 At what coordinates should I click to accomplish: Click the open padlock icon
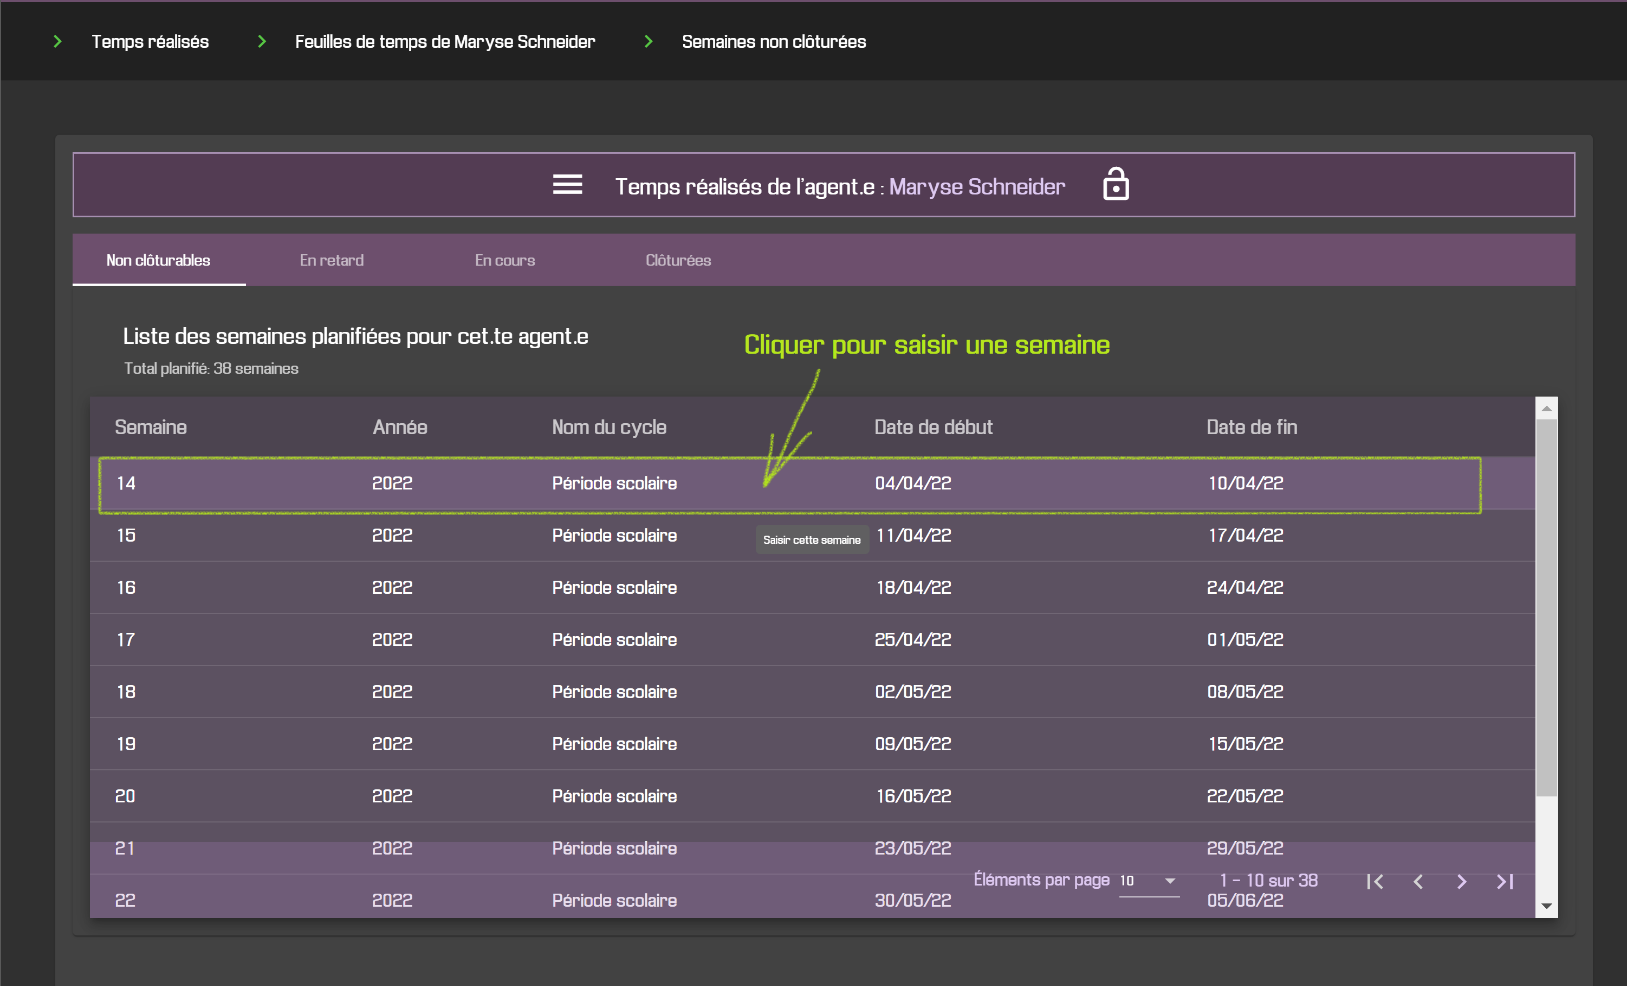pos(1116,184)
